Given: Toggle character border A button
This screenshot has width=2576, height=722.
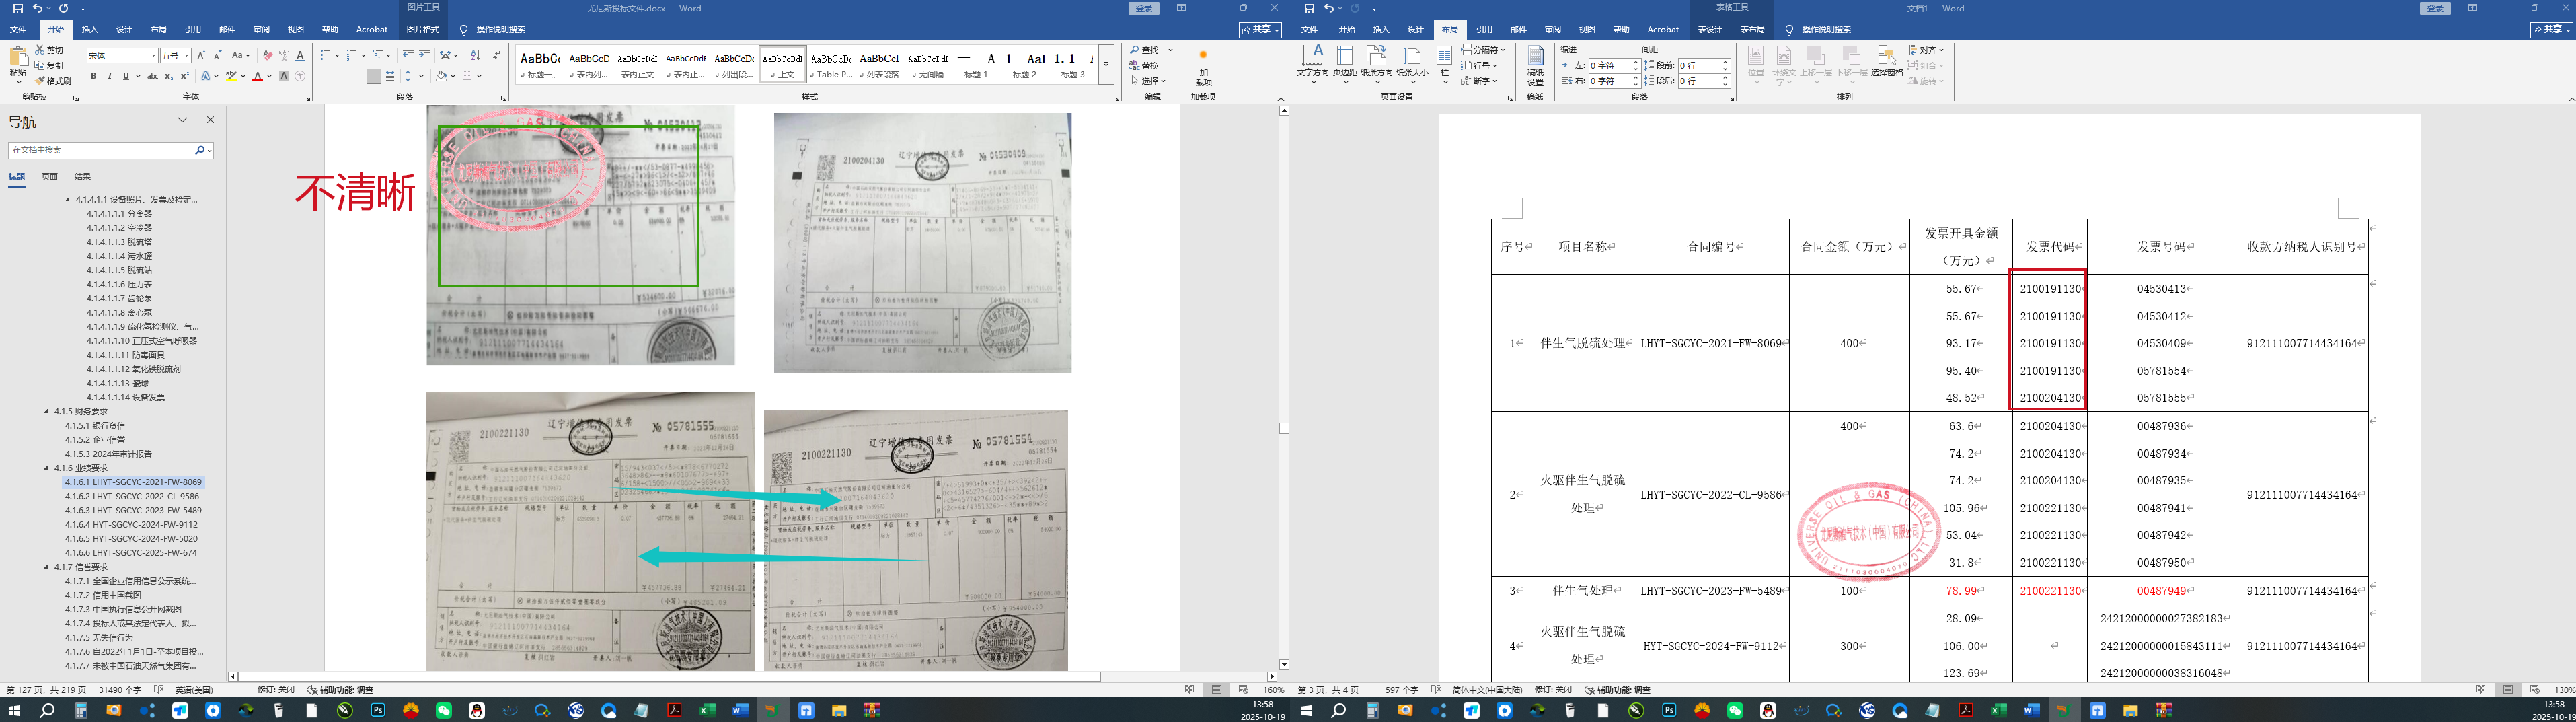Looking at the screenshot, I should pyautogui.click(x=300, y=55).
